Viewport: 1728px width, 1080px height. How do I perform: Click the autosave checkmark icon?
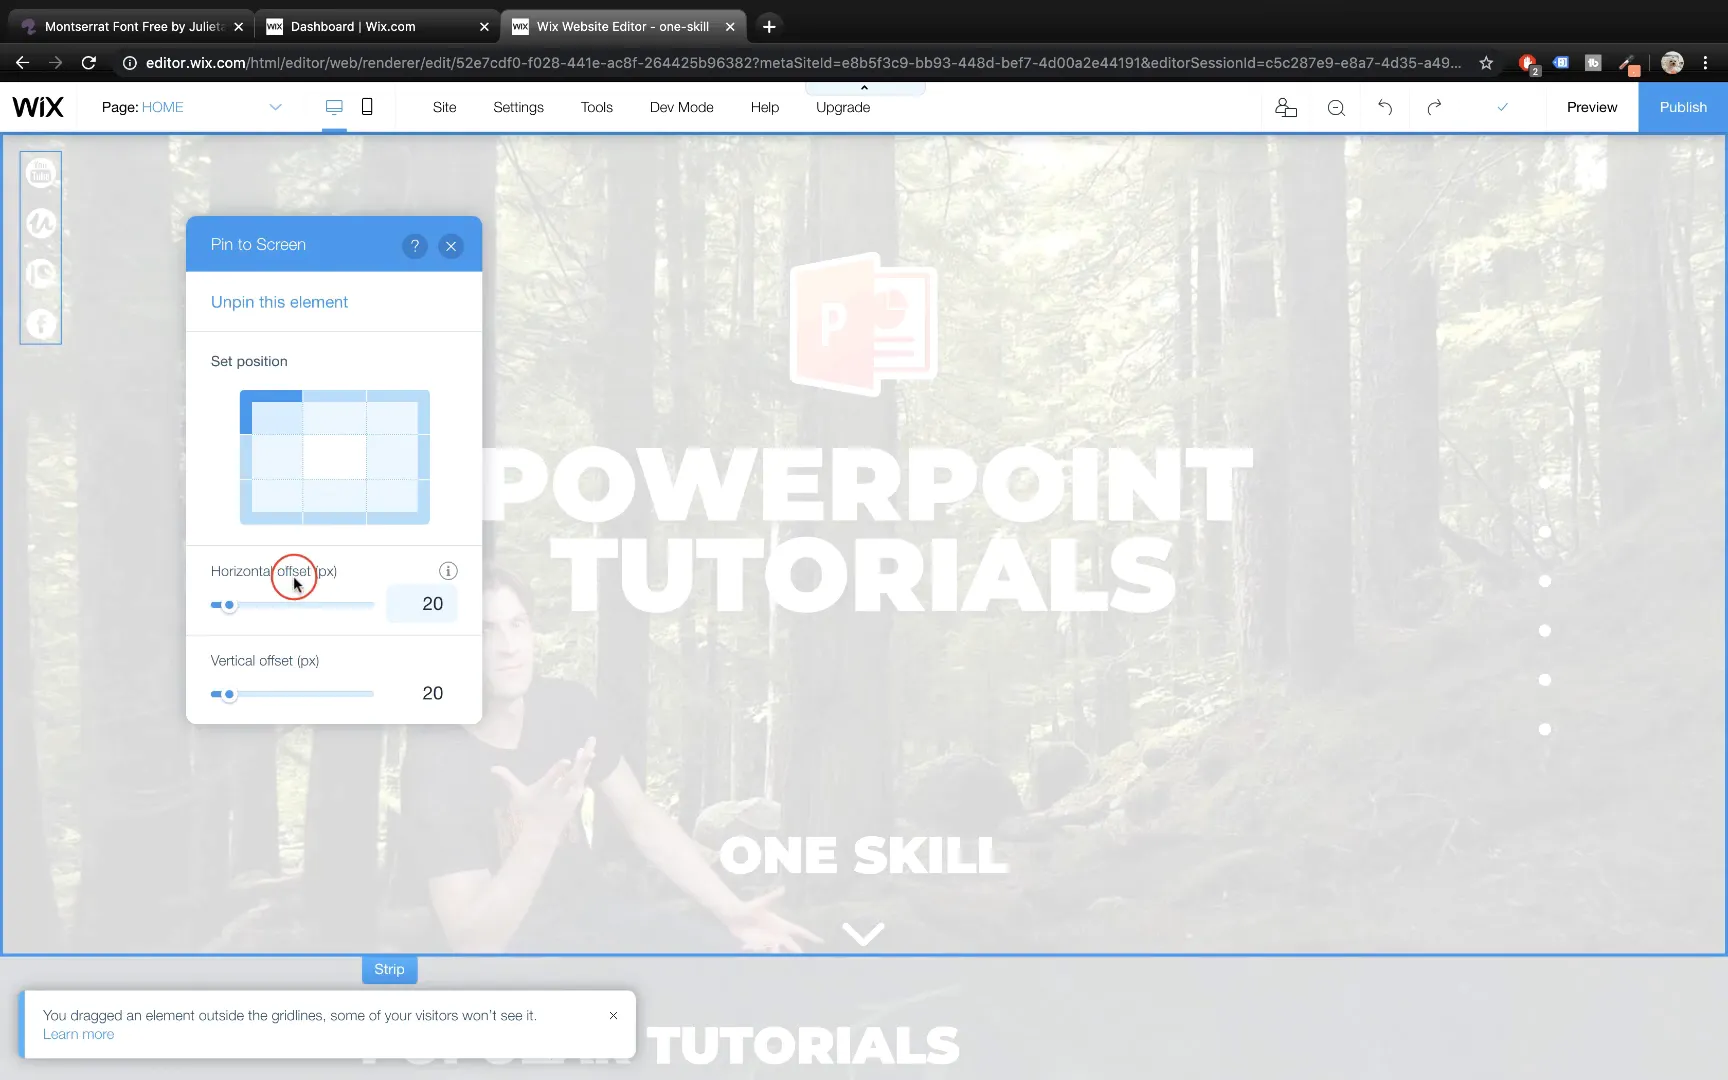click(1502, 107)
